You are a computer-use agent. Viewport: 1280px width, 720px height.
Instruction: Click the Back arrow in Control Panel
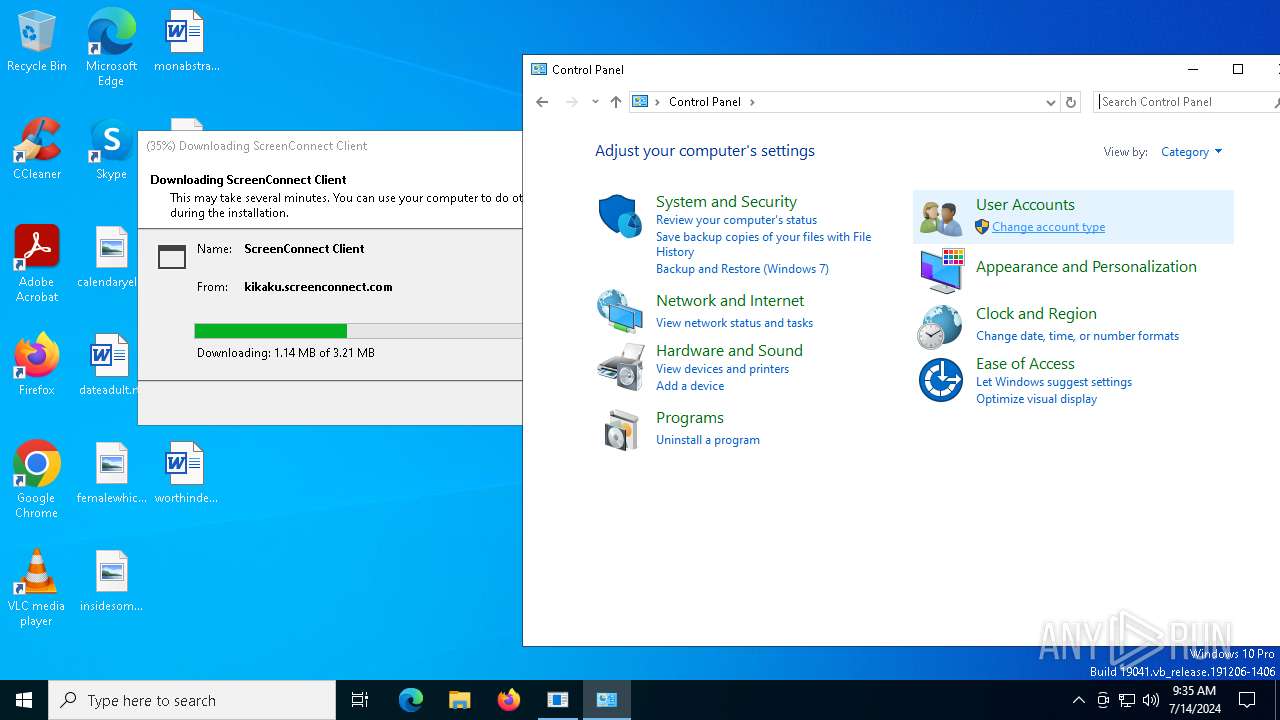tap(542, 102)
